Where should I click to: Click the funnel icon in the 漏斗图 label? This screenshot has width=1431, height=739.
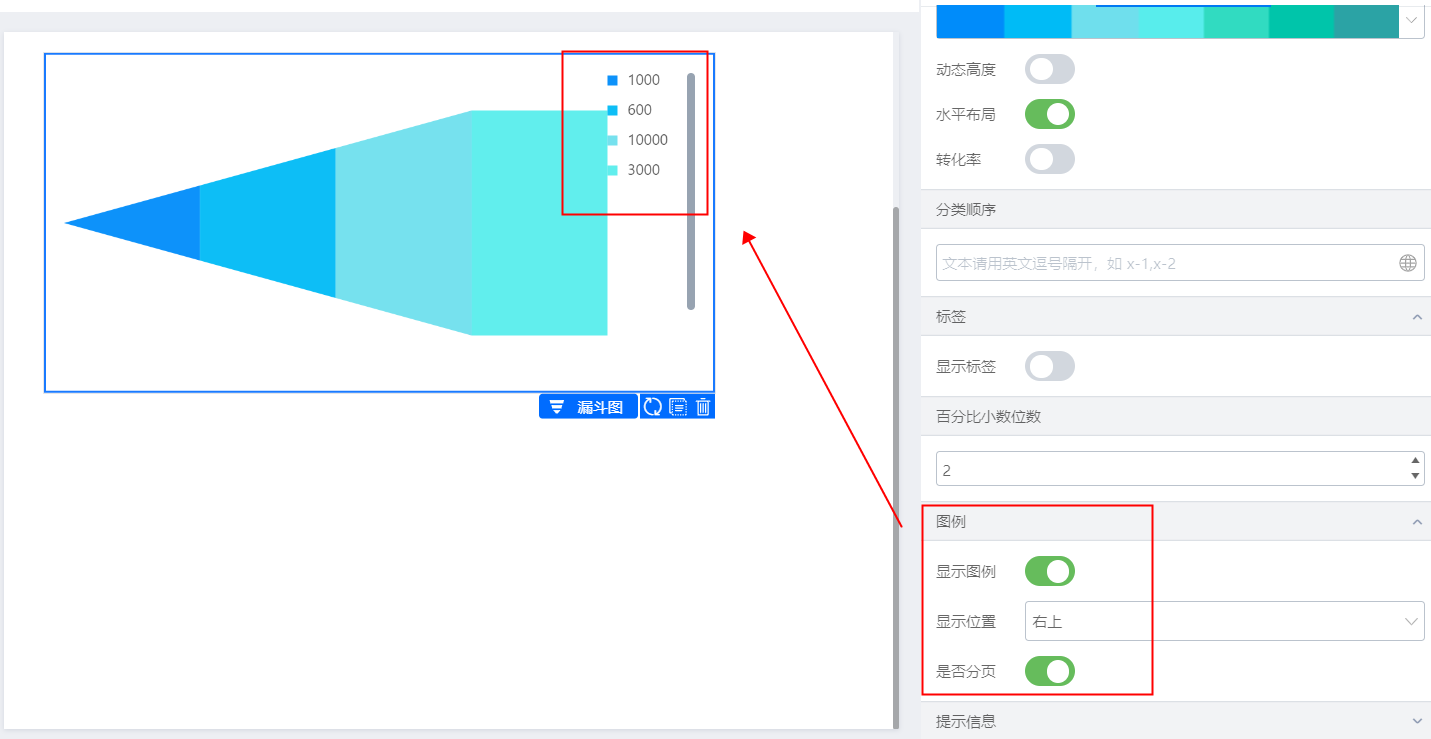click(x=557, y=407)
